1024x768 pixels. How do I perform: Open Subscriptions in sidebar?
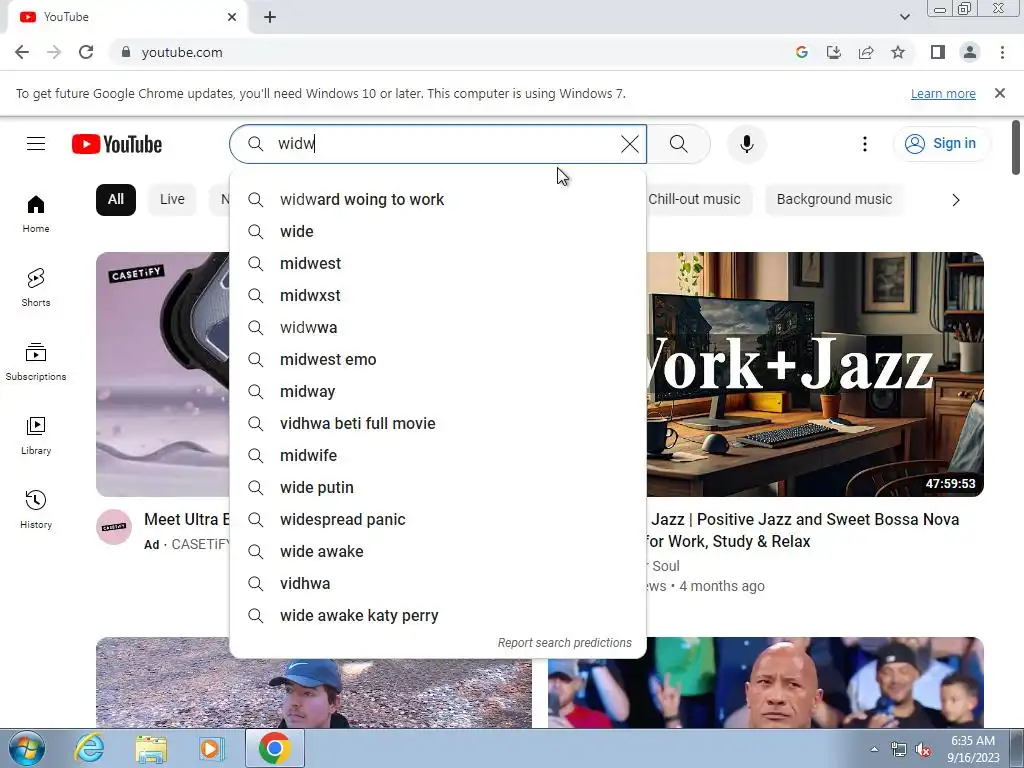36,361
